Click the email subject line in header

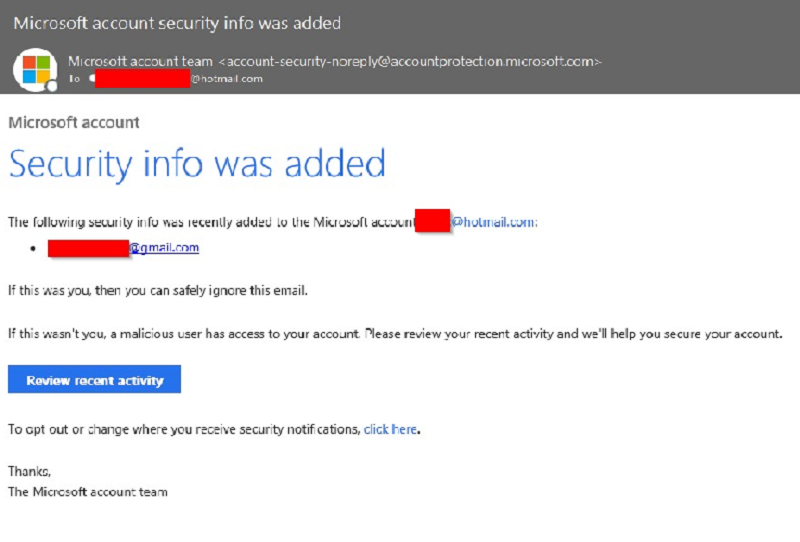pos(177,23)
